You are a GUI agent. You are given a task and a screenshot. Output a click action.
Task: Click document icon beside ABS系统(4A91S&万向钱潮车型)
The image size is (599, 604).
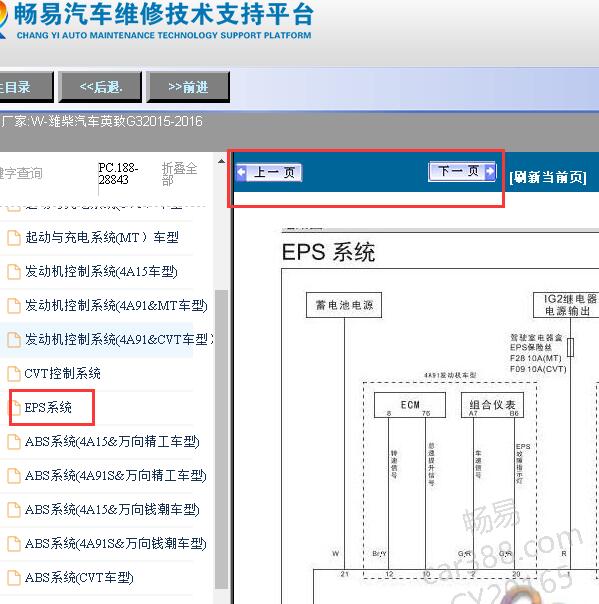[x=14, y=543]
